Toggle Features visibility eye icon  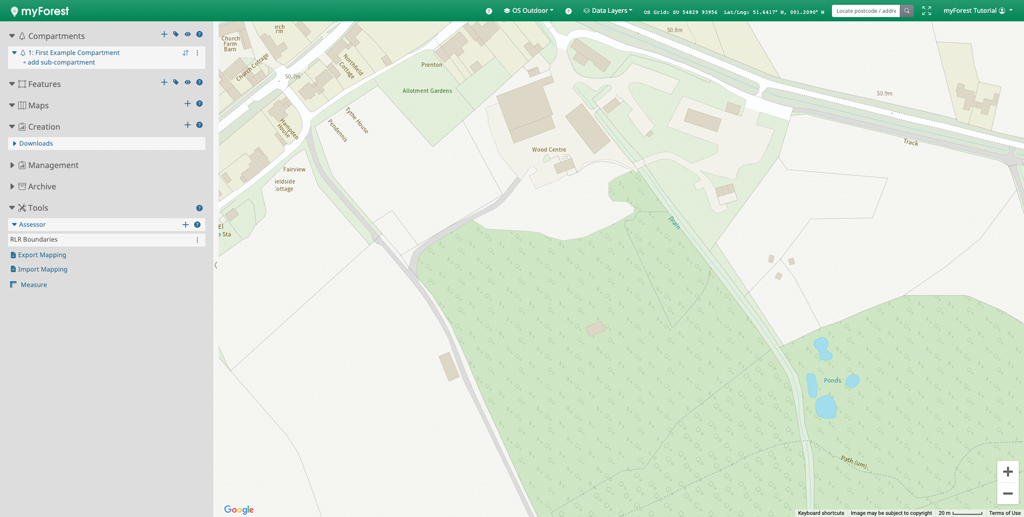click(187, 83)
